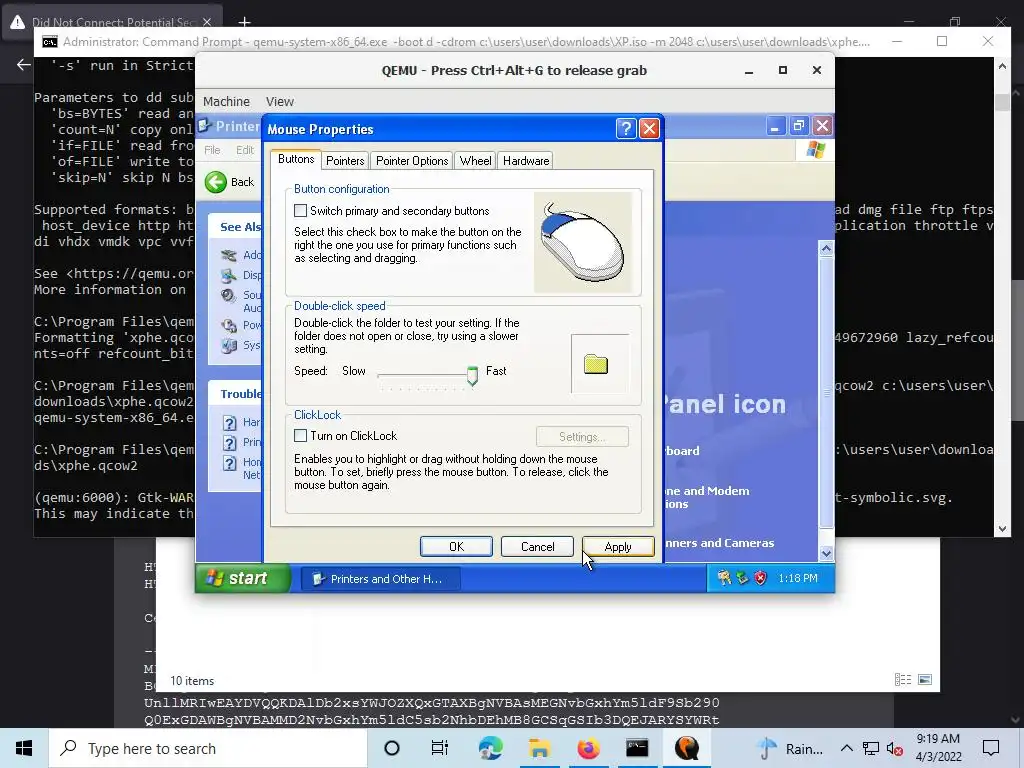Open Cortana circle icon on taskbar
Viewport: 1024px width, 768px height.
tap(392, 748)
